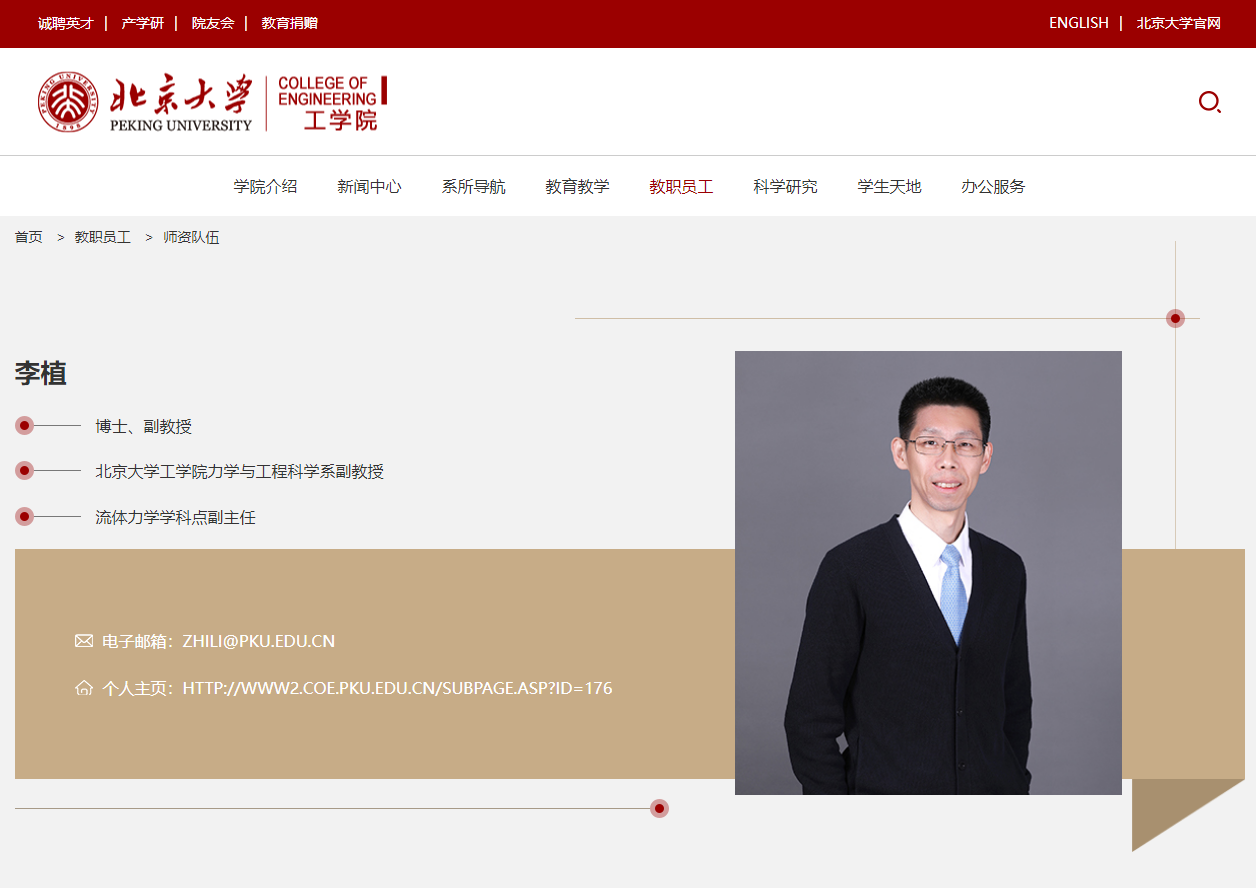The width and height of the screenshot is (1256, 888).
Task: Open the ENGLISH version of the site
Action: point(1078,22)
